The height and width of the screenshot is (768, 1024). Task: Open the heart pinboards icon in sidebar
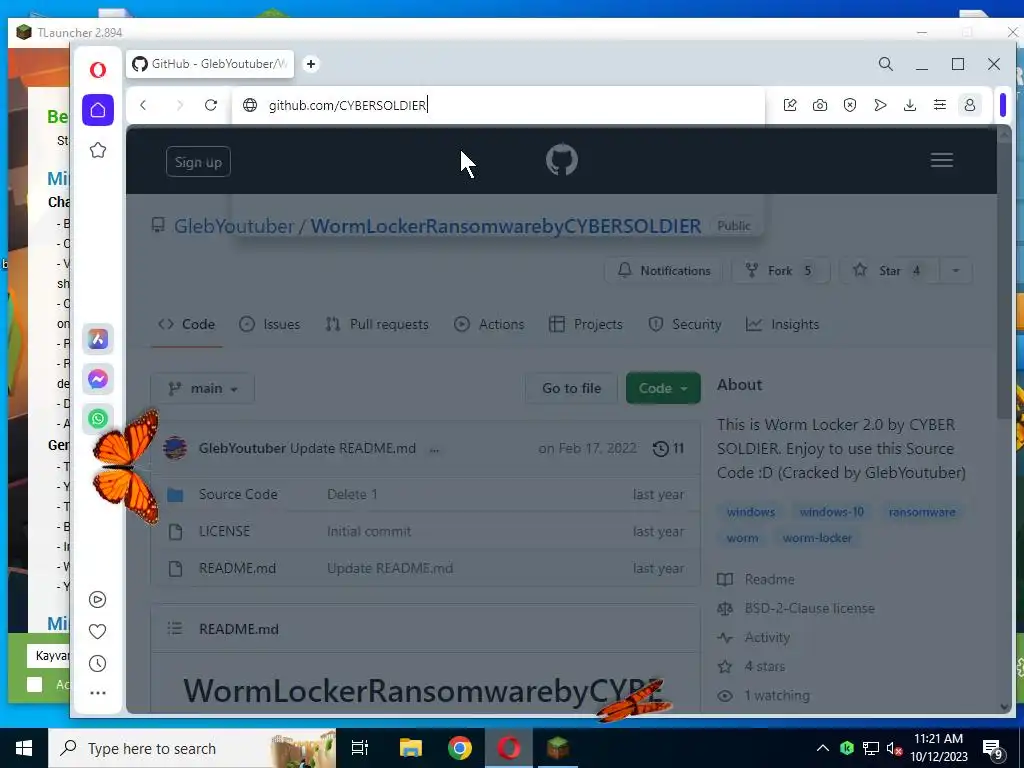point(97,632)
